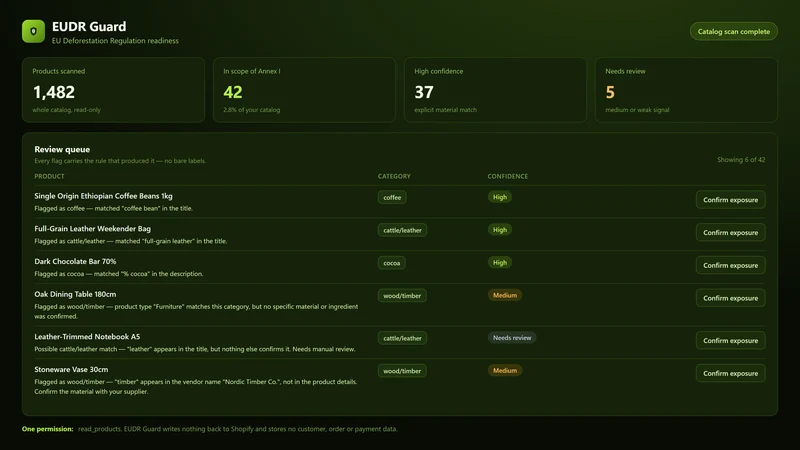This screenshot has height=450, width=800.
Task: Click EU Deforestation Regulation readiness subtitle
Action: coord(115,41)
